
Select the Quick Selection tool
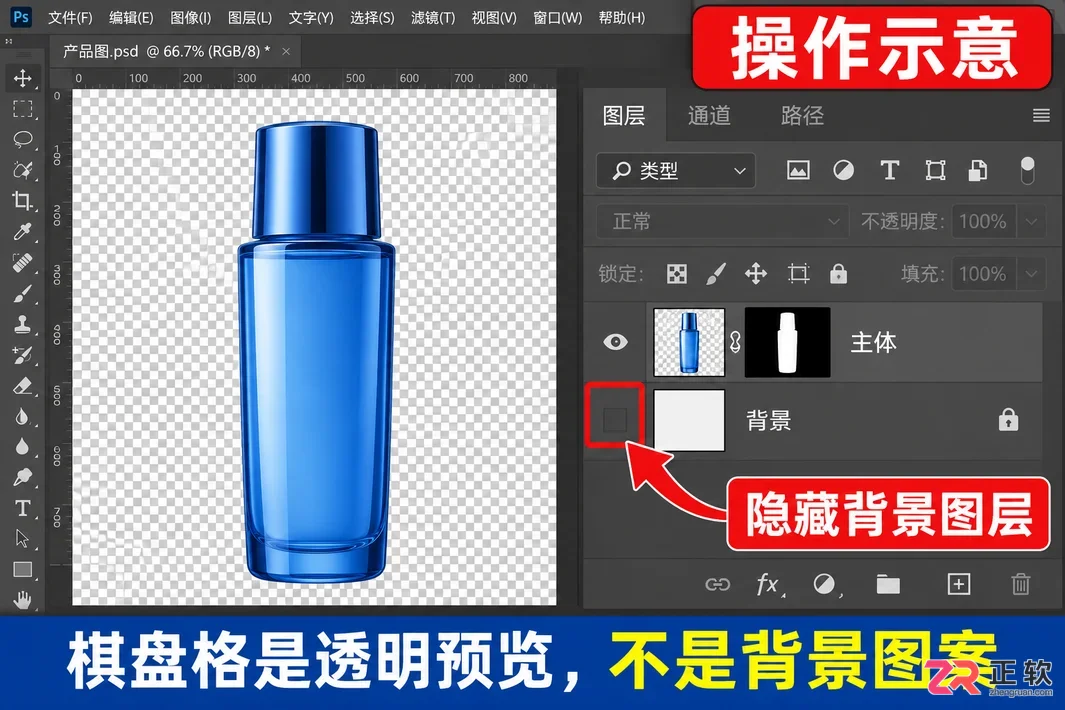(x=22, y=170)
